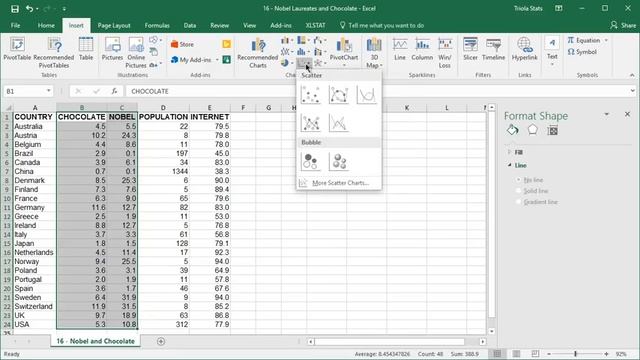Switch to the Home tab
The image size is (640, 360).
click(x=46, y=25)
